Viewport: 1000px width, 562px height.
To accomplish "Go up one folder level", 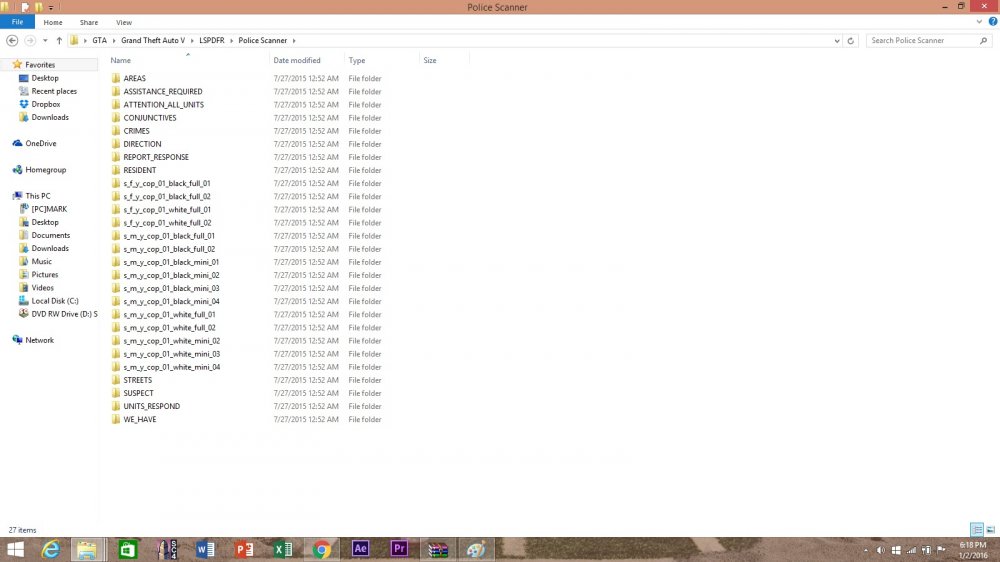I will (x=59, y=40).
